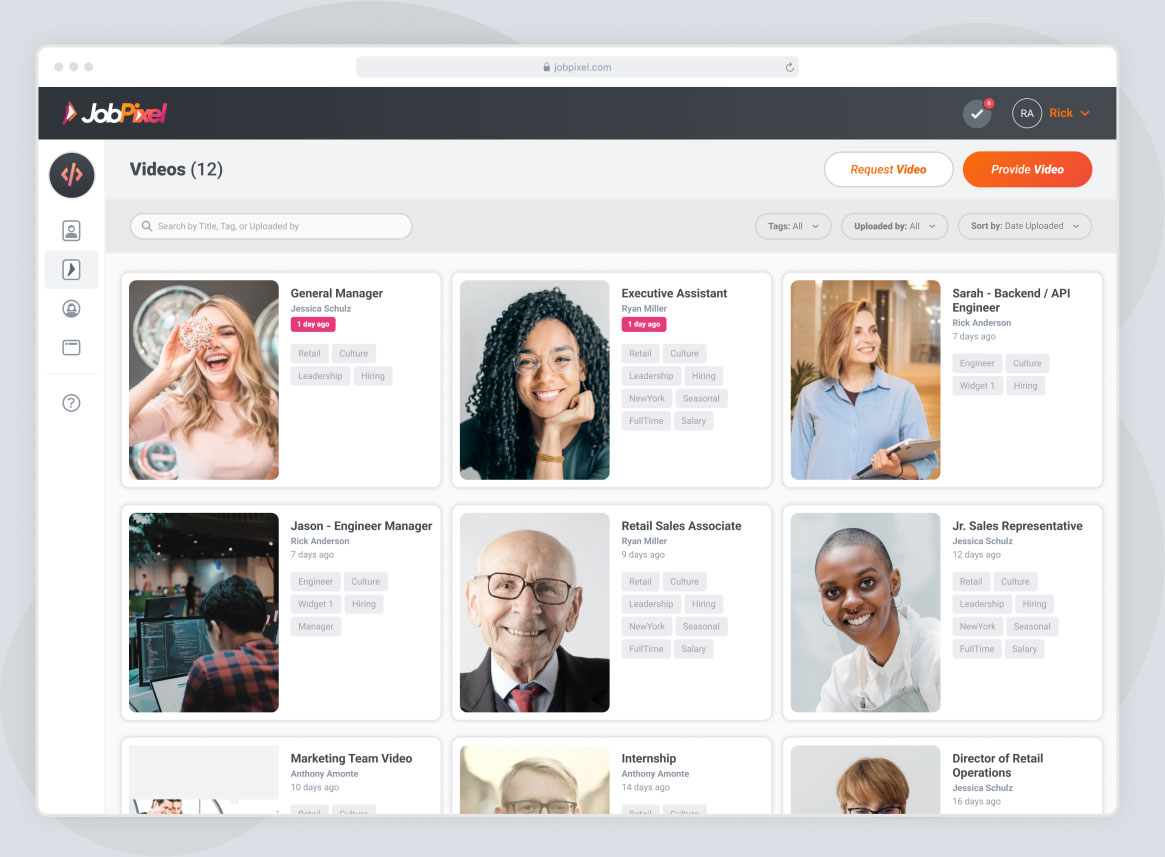The width and height of the screenshot is (1165, 857).
Task: Click the Jr. Sales Representative title
Action: [1017, 526]
